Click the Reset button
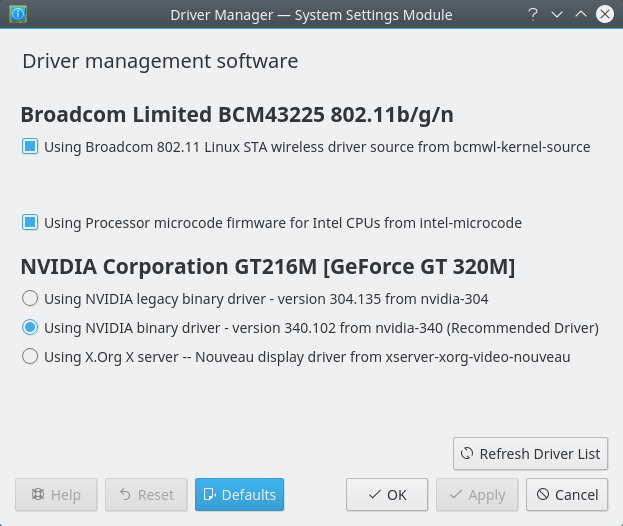Screen dimensions: 623x526 click(145, 494)
